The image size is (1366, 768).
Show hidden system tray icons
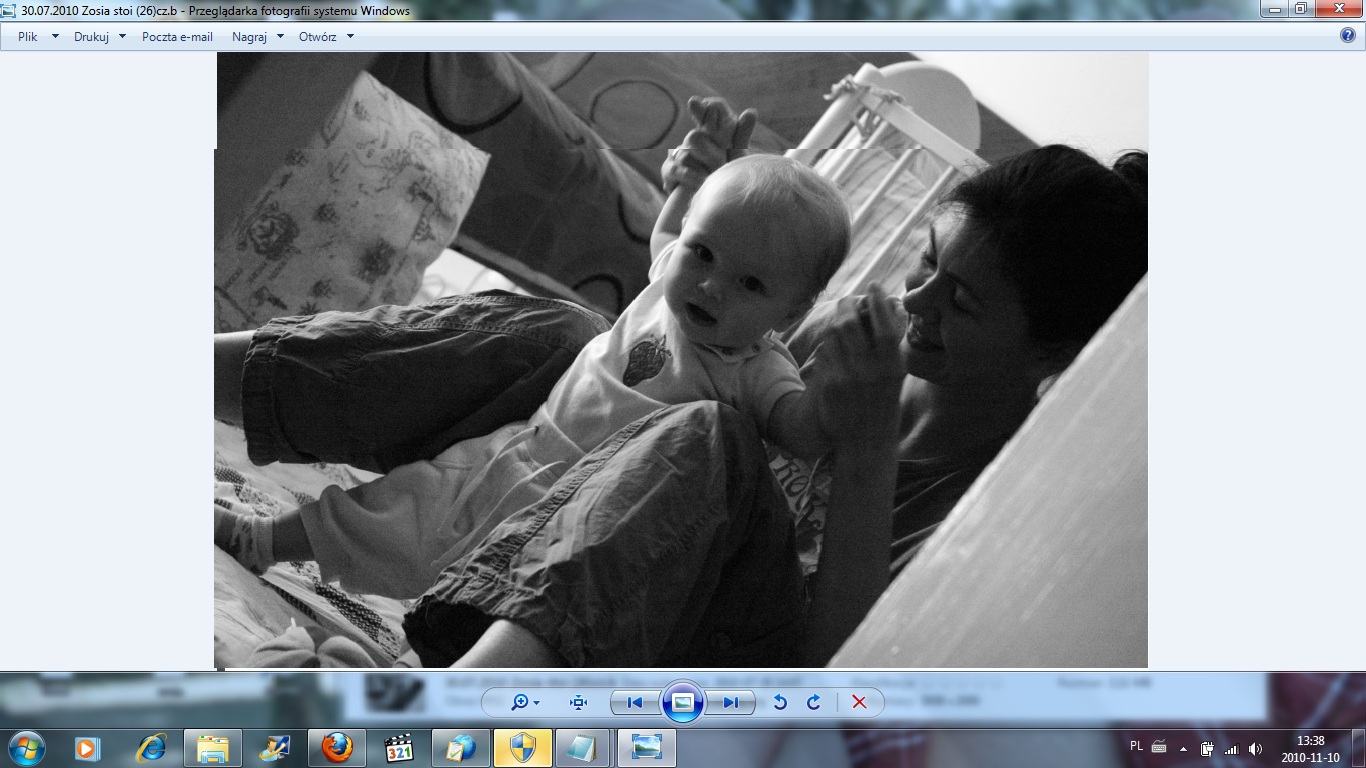tap(1184, 748)
